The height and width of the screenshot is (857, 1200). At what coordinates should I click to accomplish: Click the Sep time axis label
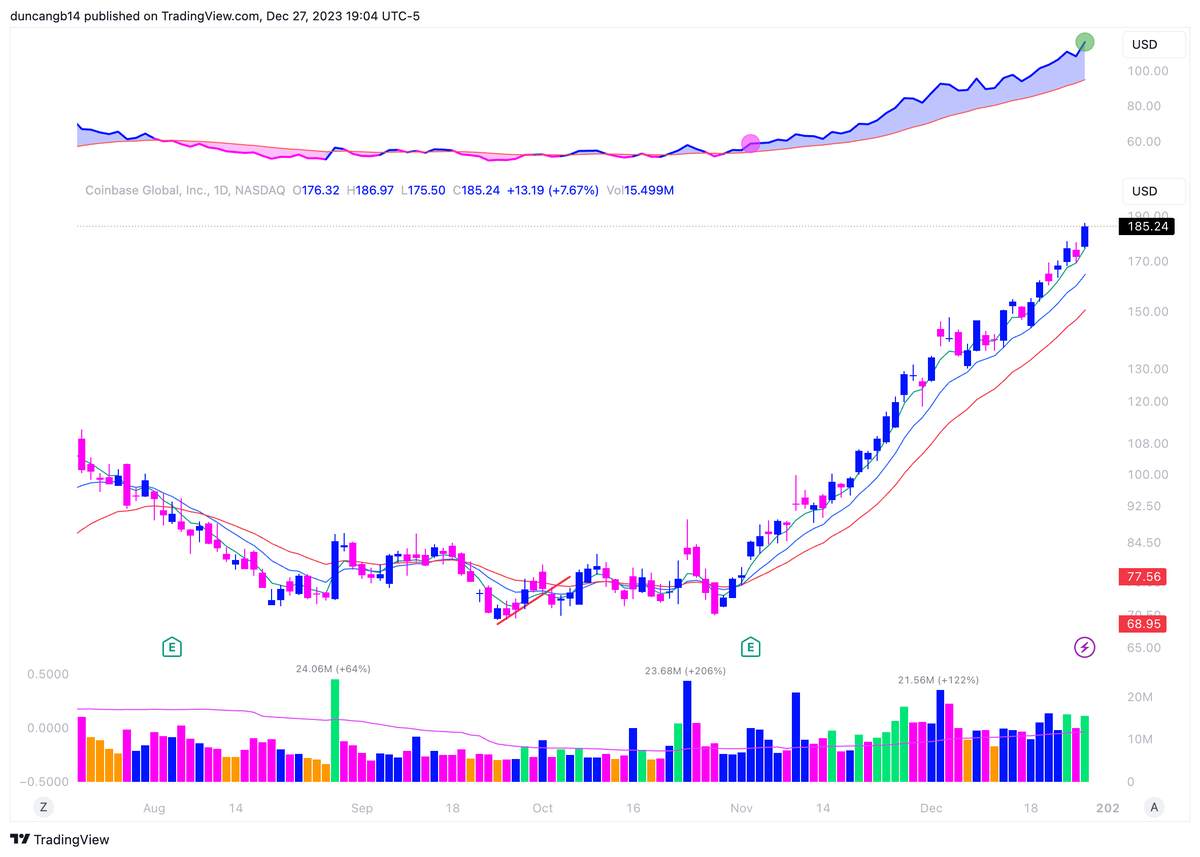(x=361, y=807)
